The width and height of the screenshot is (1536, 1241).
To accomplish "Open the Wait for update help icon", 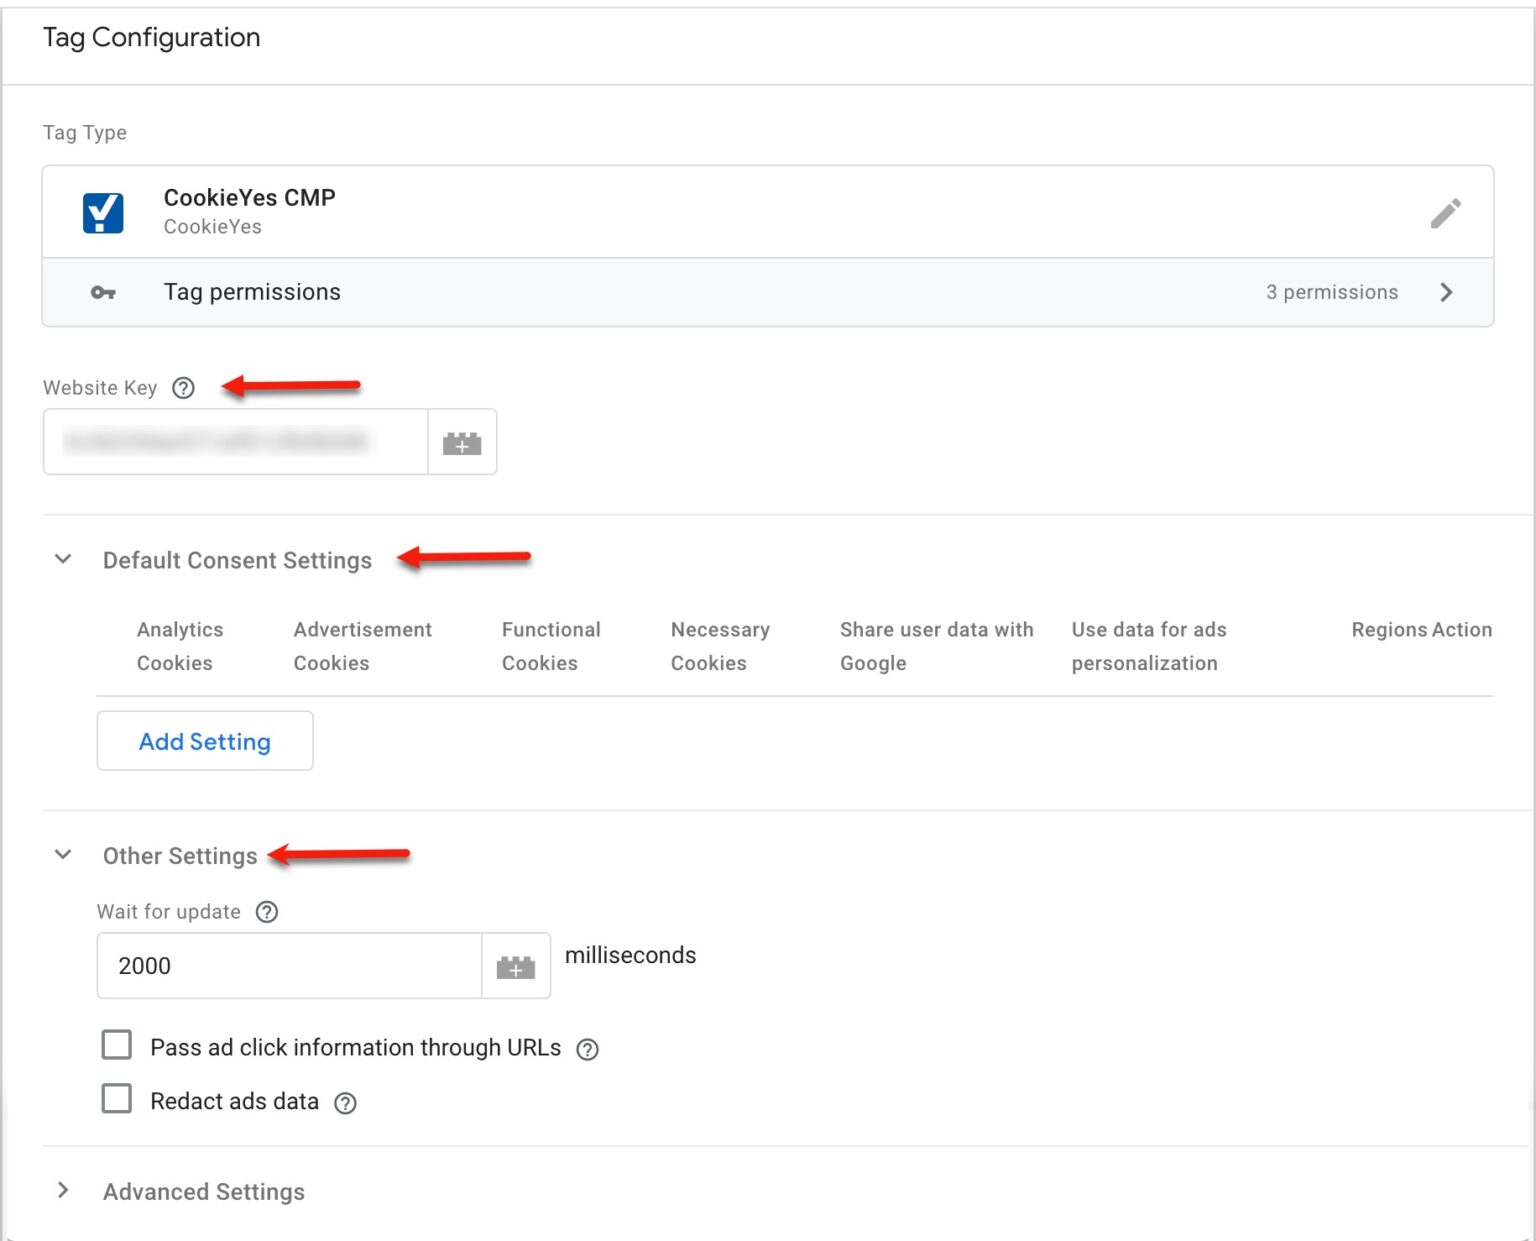I will coord(266,911).
